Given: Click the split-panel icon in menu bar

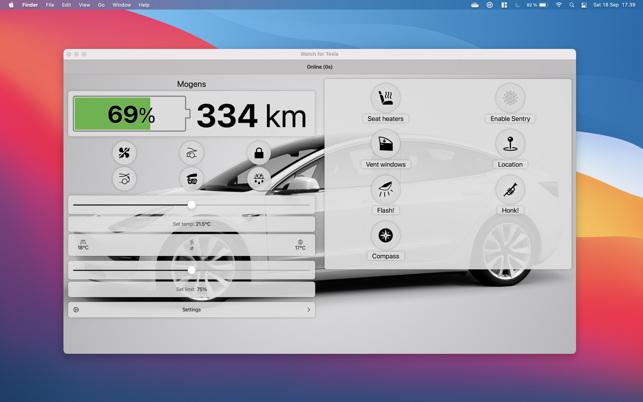Looking at the screenshot, I should (504, 5).
